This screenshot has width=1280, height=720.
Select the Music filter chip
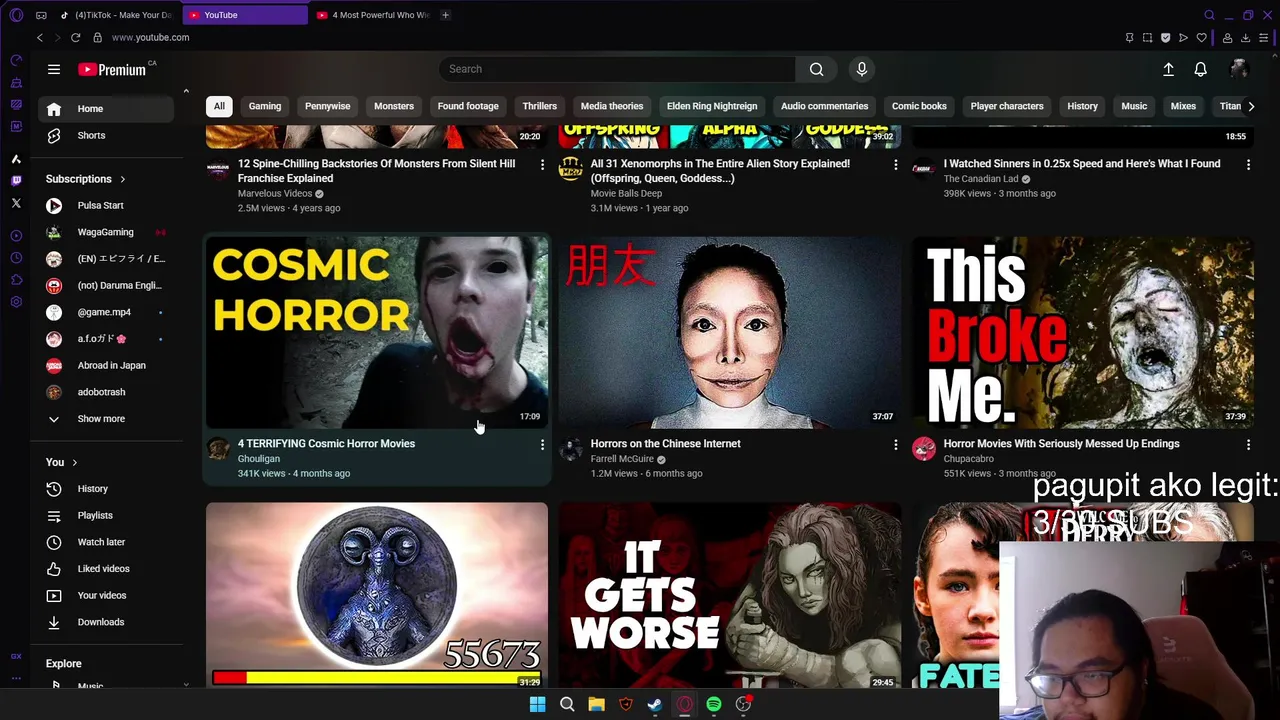(1134, 106)
